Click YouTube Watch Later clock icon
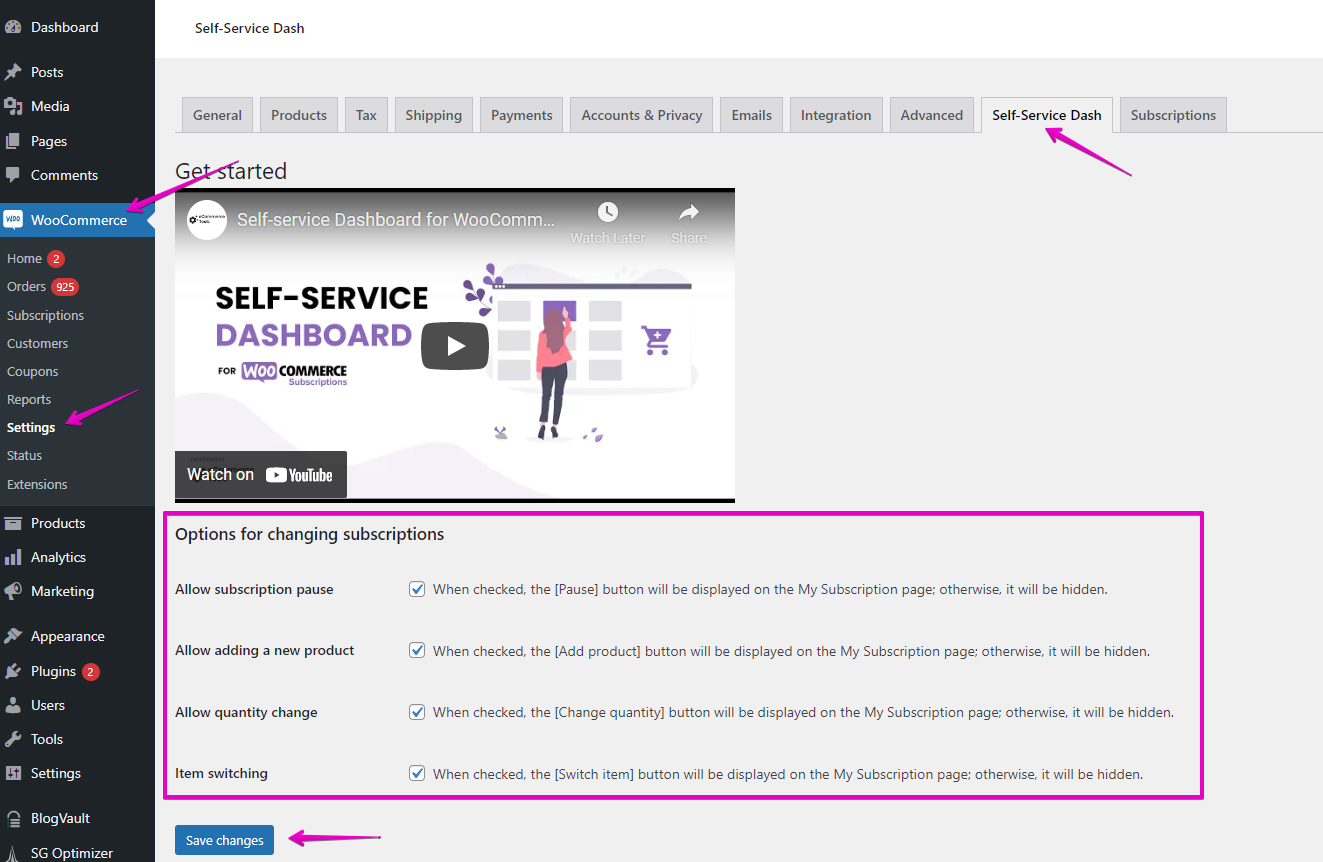 608,212
